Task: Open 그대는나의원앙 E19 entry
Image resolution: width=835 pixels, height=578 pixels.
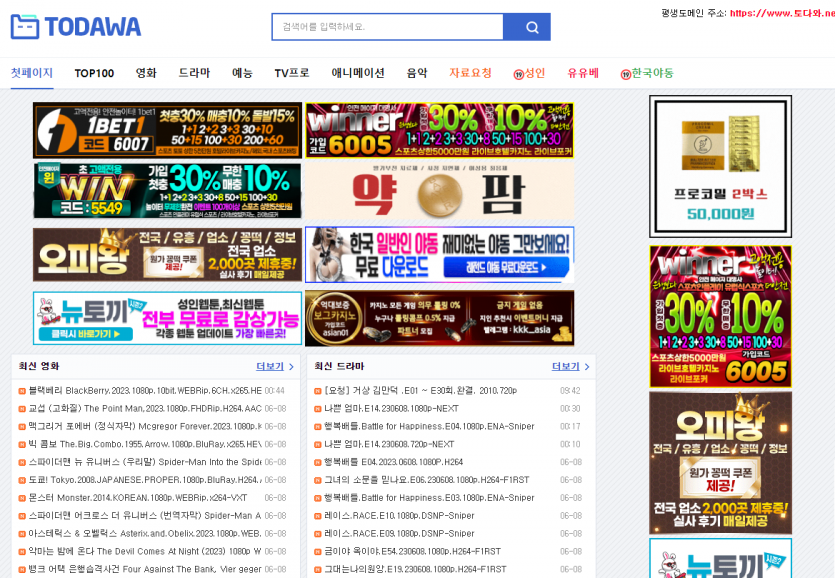Action: tap(415, 569)
